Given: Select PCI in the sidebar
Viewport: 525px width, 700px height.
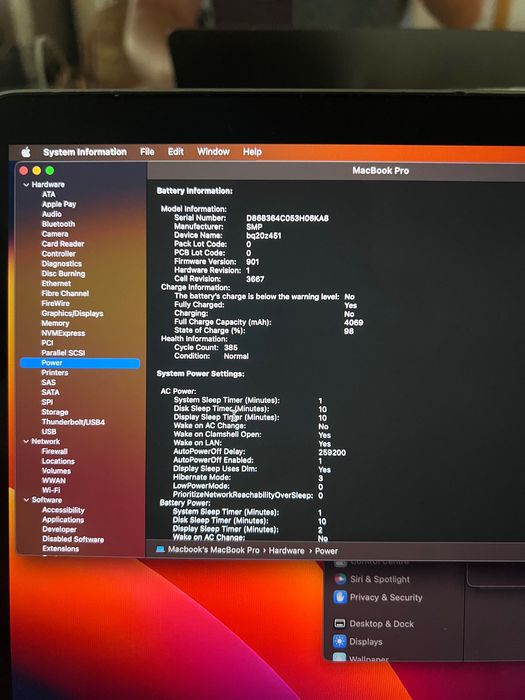Looking at the screenshot, I should coord(47,343).
